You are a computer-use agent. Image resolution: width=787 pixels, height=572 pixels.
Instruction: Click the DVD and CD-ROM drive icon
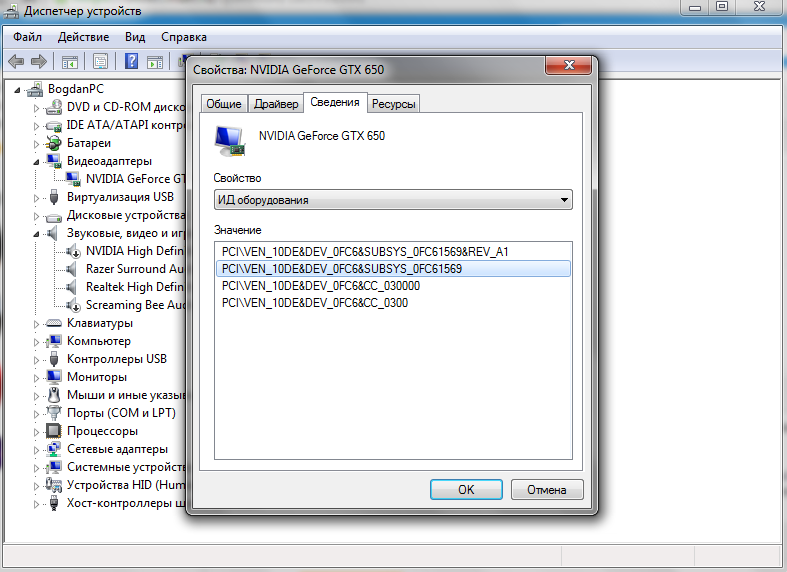pyautogui.click(x=53, y=107)
